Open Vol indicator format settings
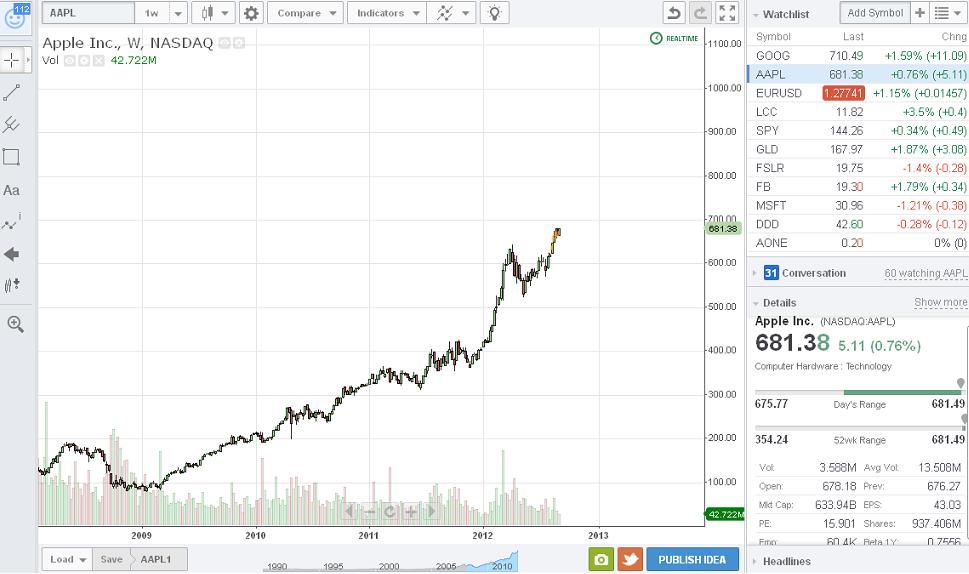Image resolution: width=969 pixels, height=574 pixels. click(x=84, y=61)
